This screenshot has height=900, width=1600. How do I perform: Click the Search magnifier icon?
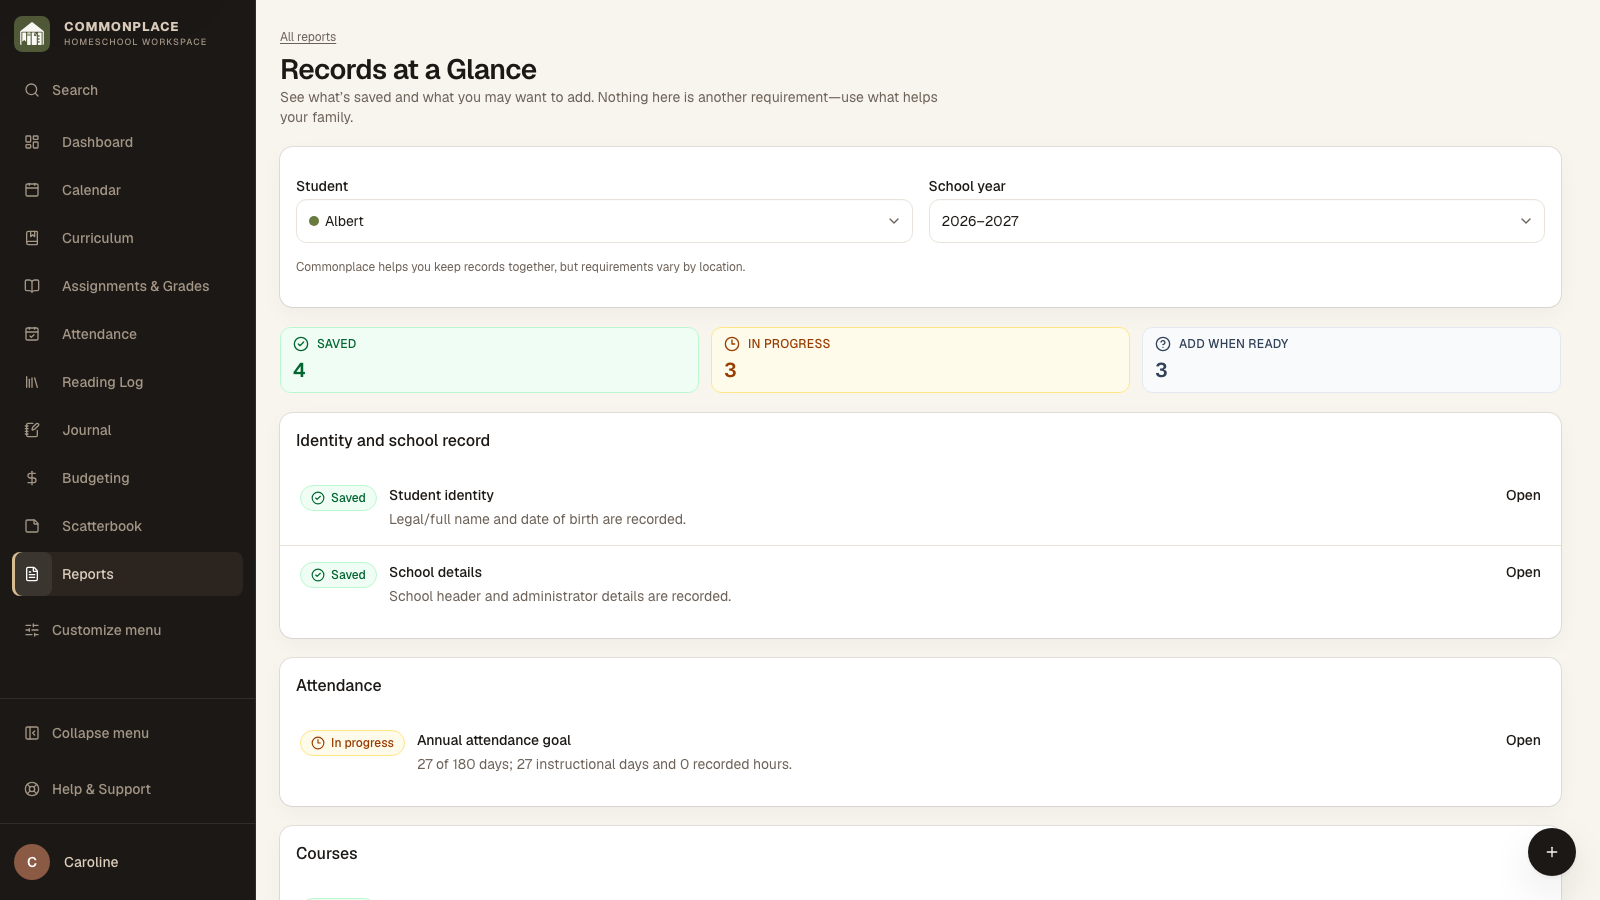32,90
